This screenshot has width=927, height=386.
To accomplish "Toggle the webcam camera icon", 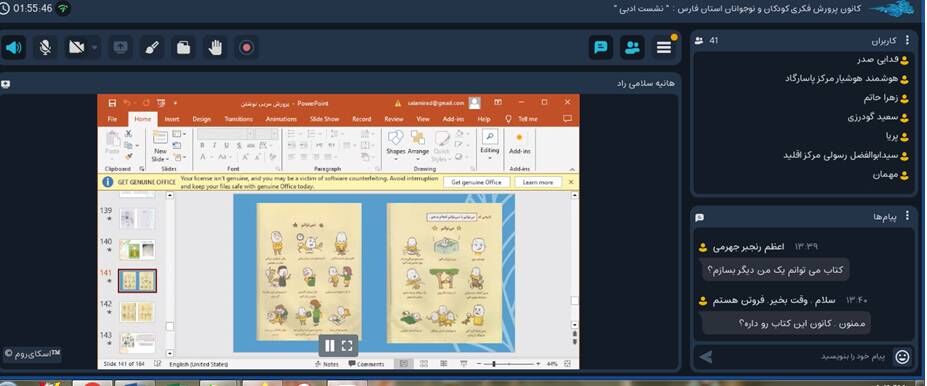I will [76, 47].
